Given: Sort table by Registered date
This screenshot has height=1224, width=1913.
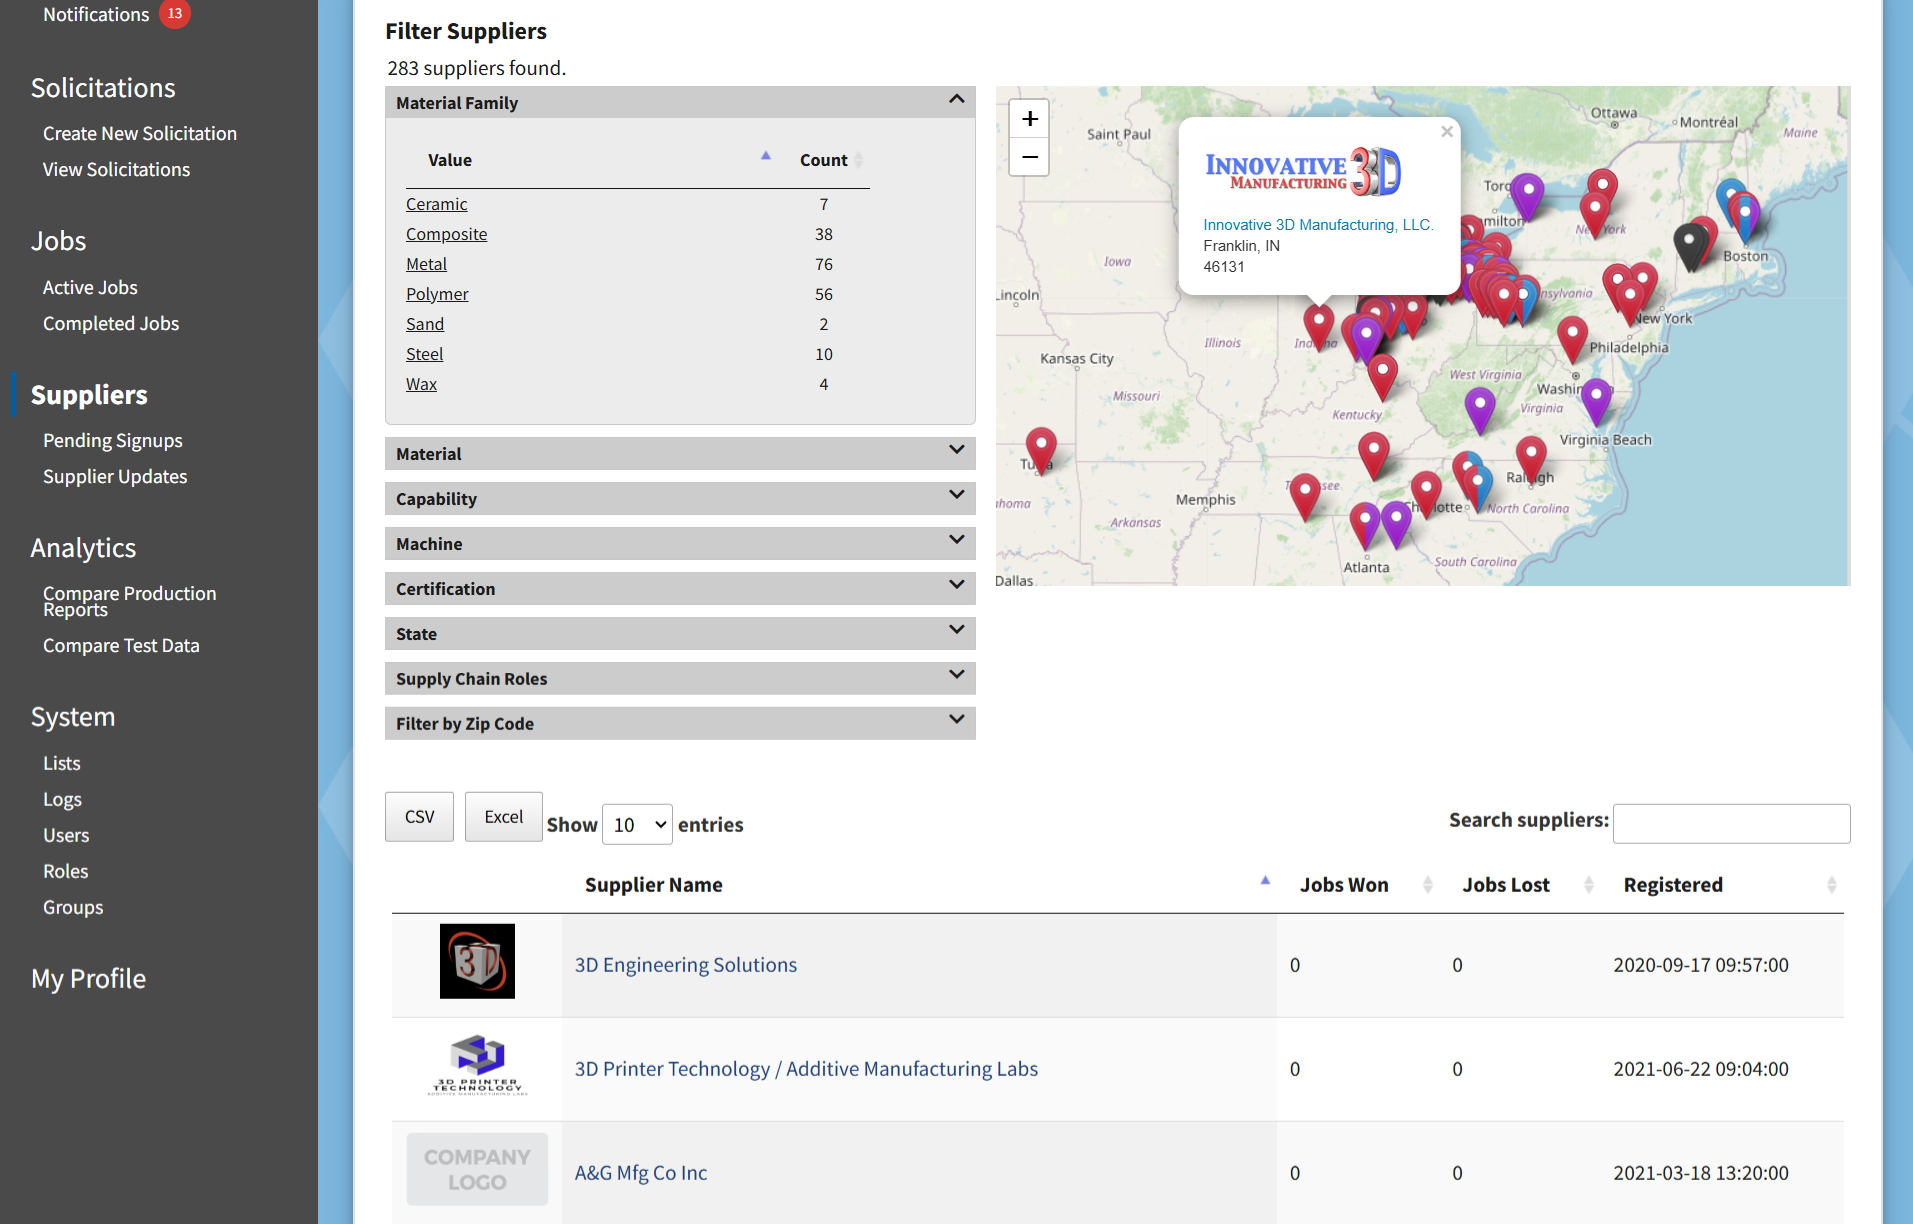Looking at the screenshot, I should 1722,885.
